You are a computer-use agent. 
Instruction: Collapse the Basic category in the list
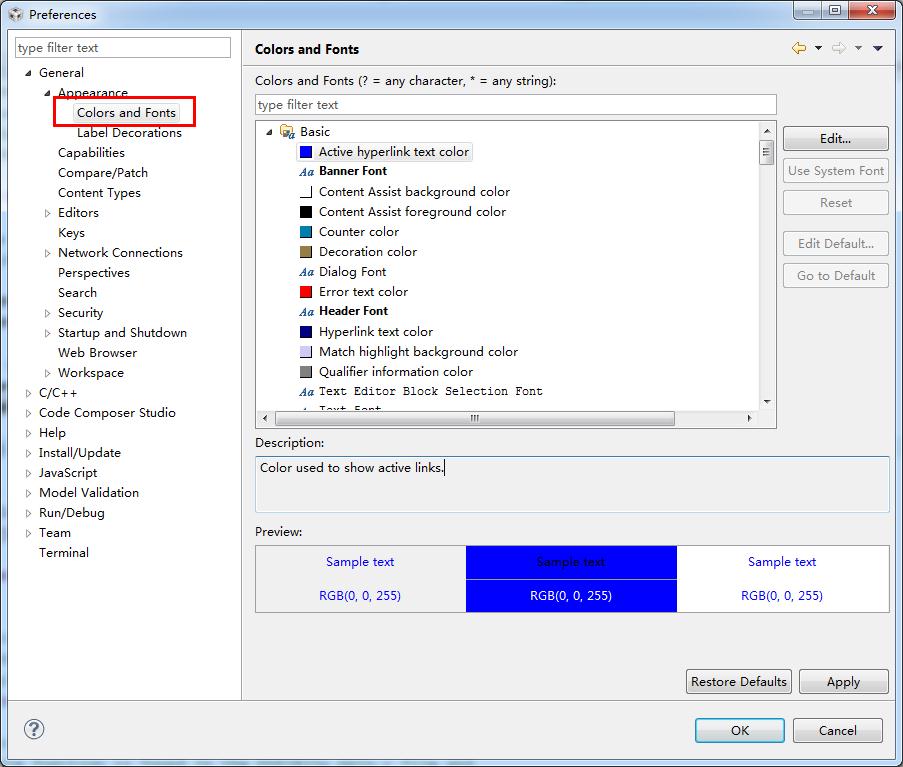point(269,132)
